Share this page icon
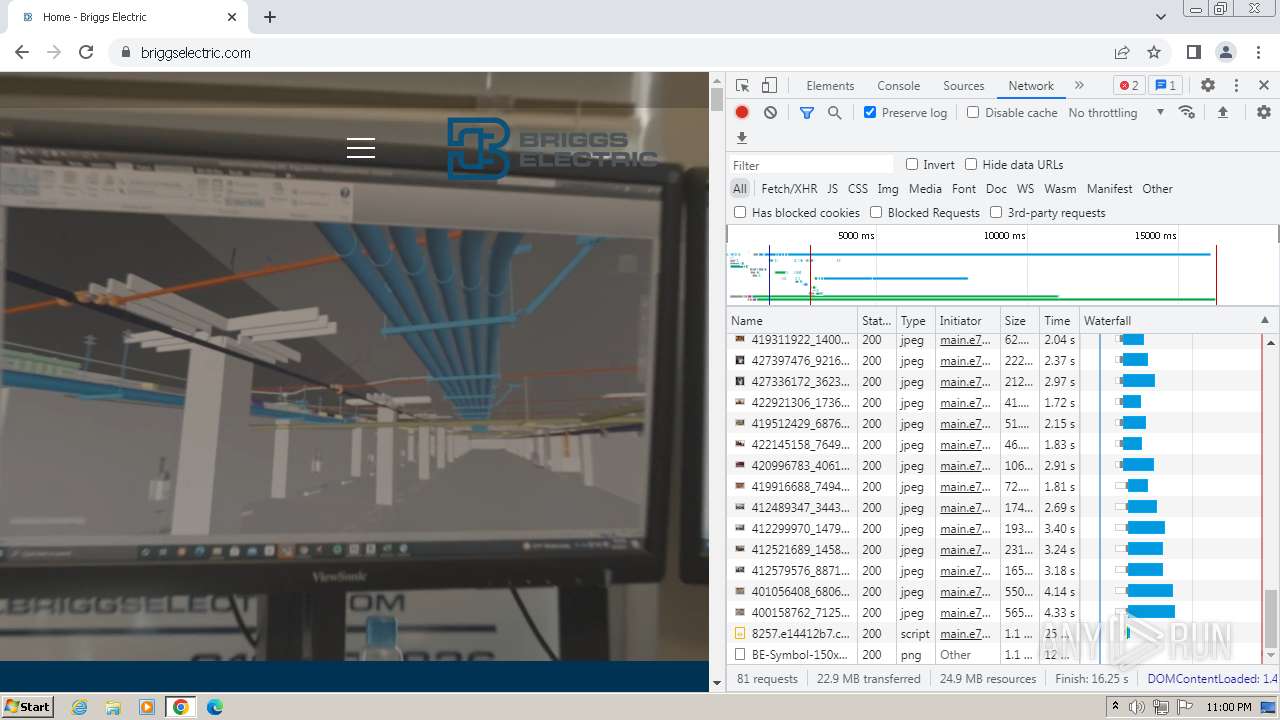The image size is (1280, 720). pos(1122,52)
